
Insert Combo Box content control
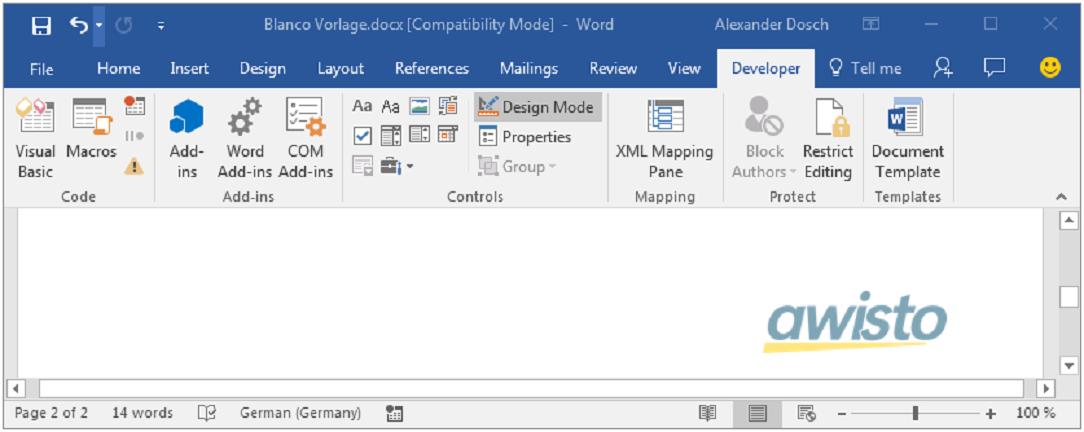click(391, 135)
